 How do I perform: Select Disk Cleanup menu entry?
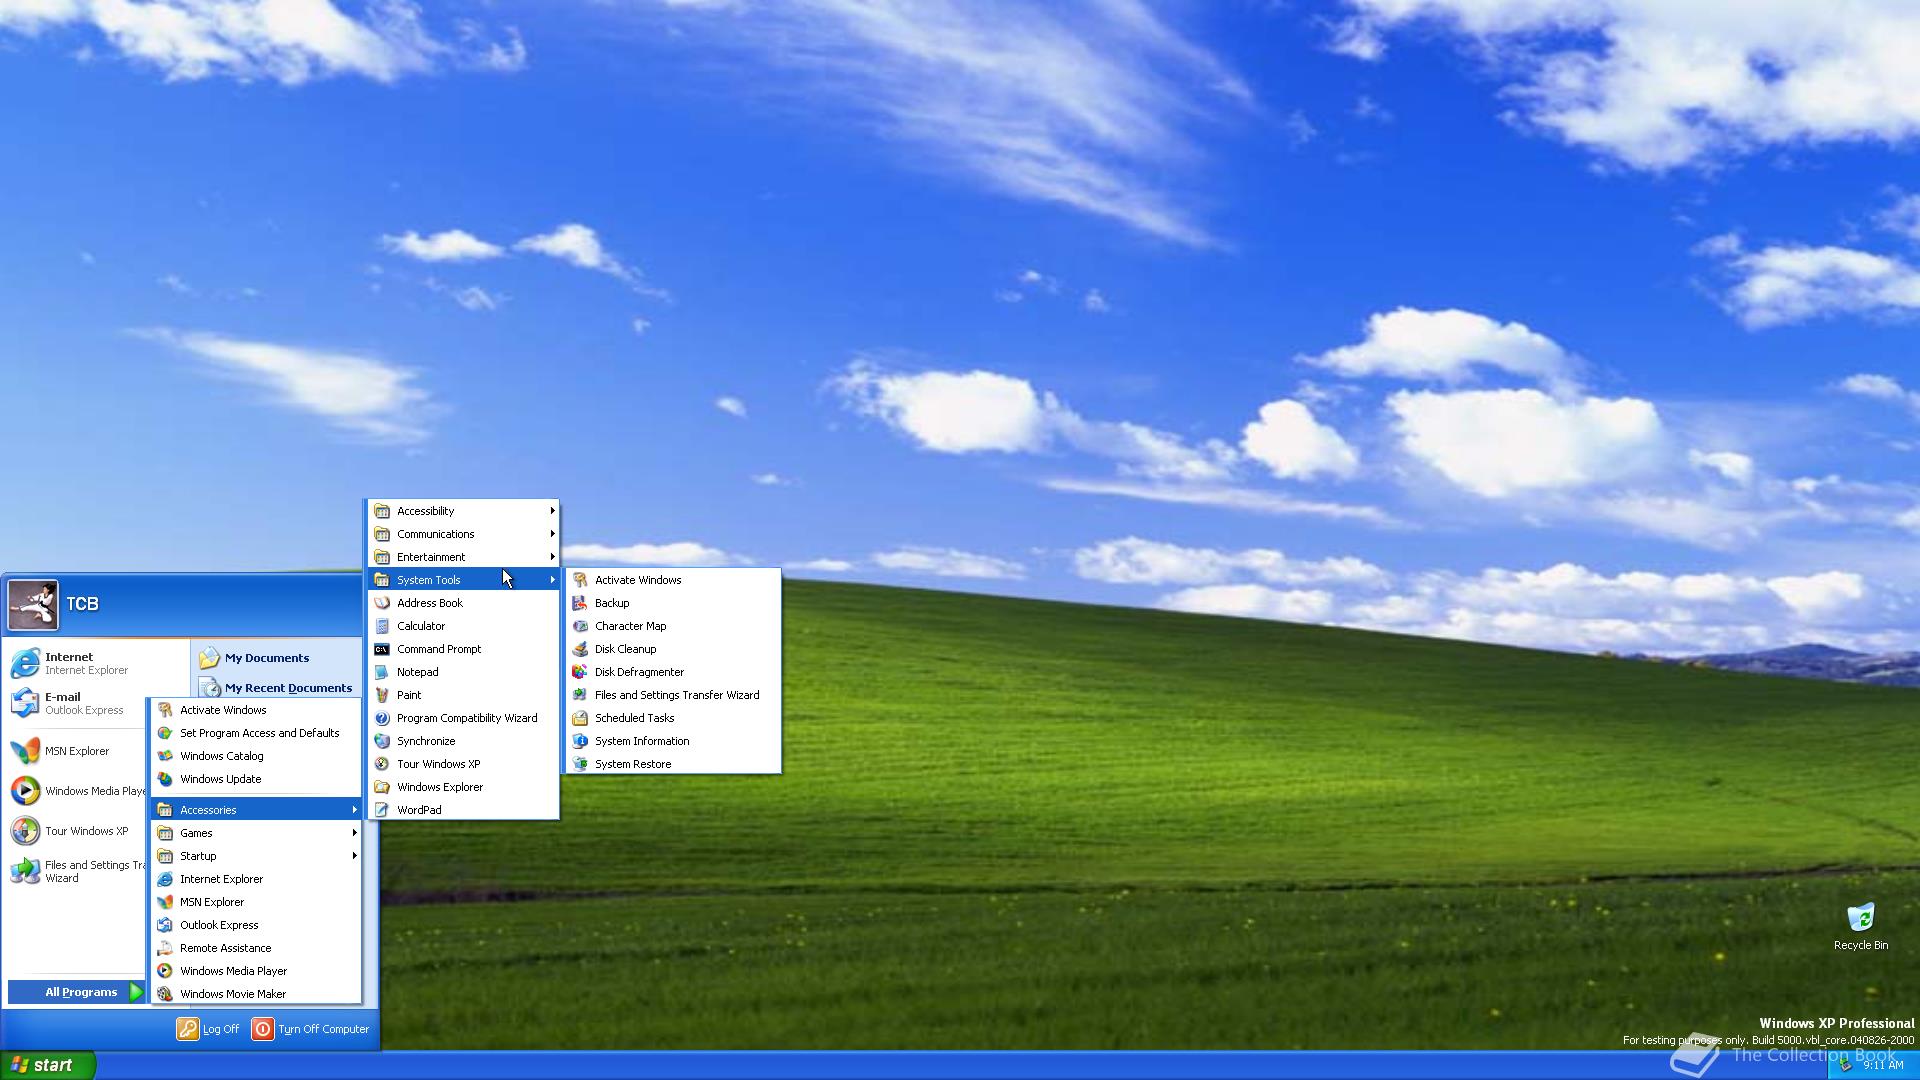(x=625, y=649)
